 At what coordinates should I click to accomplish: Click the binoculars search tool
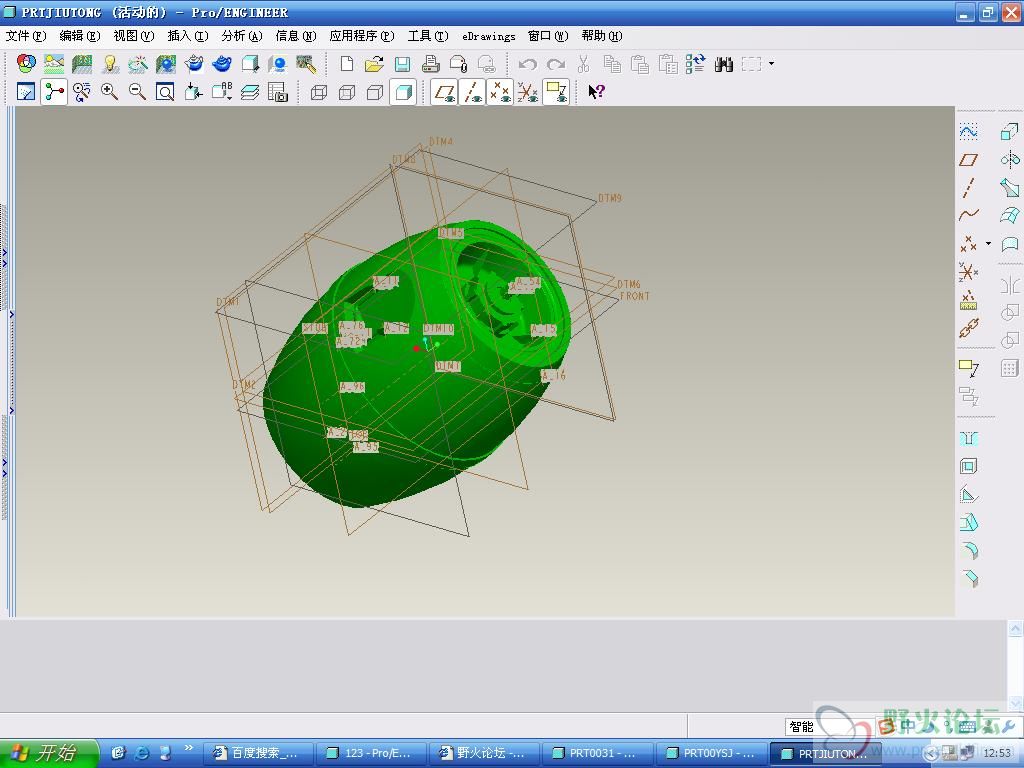[724, 64]
